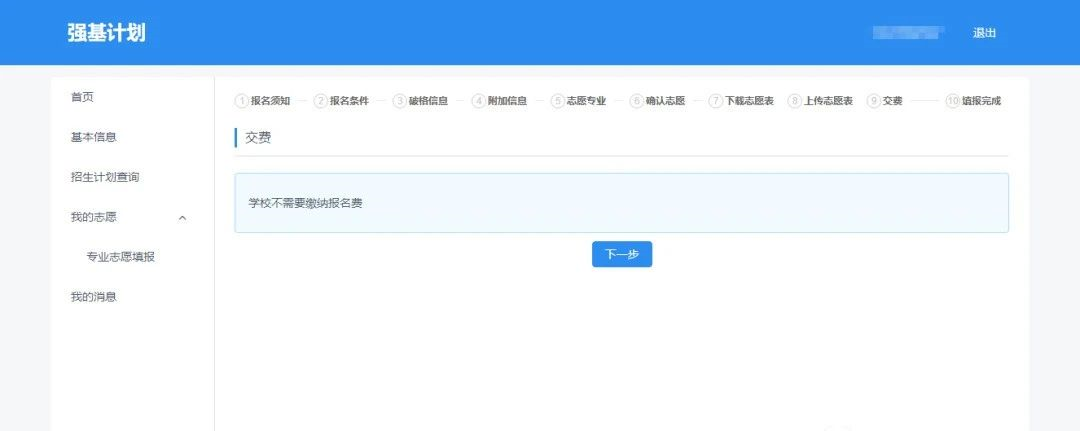Log out via 退出 link
This screenshot has width=1080, height=431.
(984, 33)
